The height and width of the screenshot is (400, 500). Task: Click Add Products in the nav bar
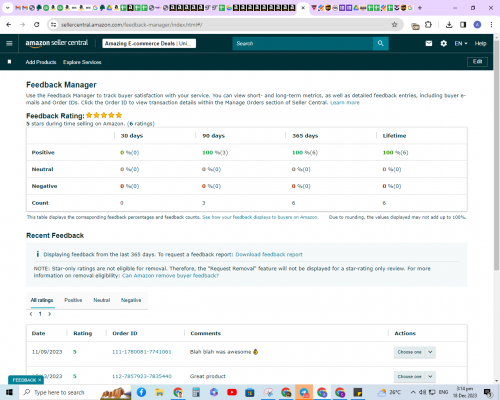click(x=41, y=62)
